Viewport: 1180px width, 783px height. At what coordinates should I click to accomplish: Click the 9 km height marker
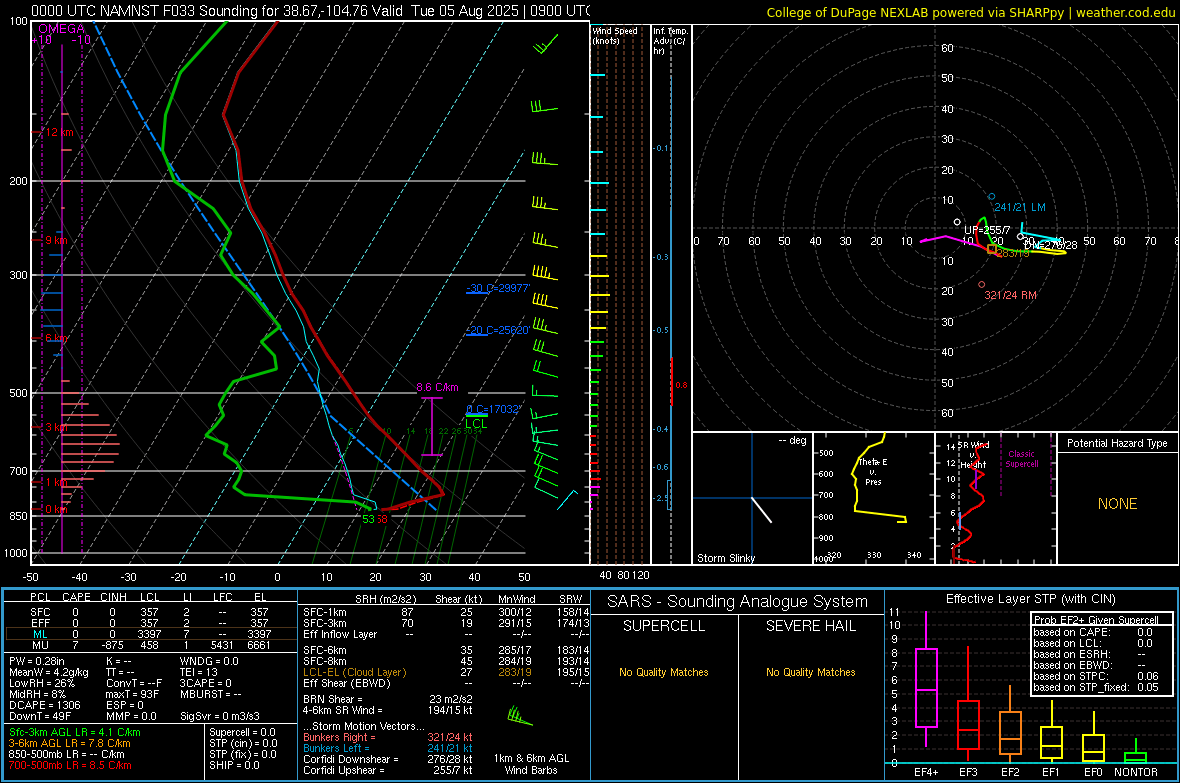pyautogui.click(x=56, y=240)
